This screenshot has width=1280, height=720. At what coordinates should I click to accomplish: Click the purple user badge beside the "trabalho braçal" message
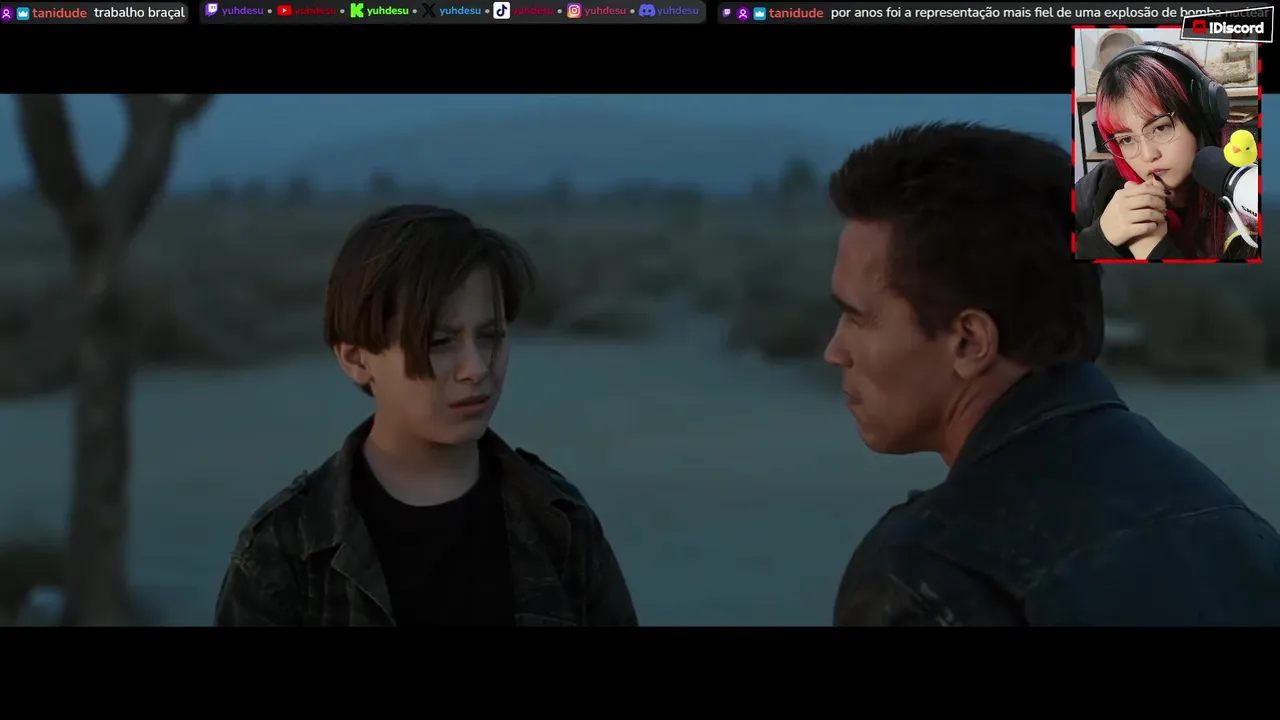pyautogui.click(x=7, y=14)
